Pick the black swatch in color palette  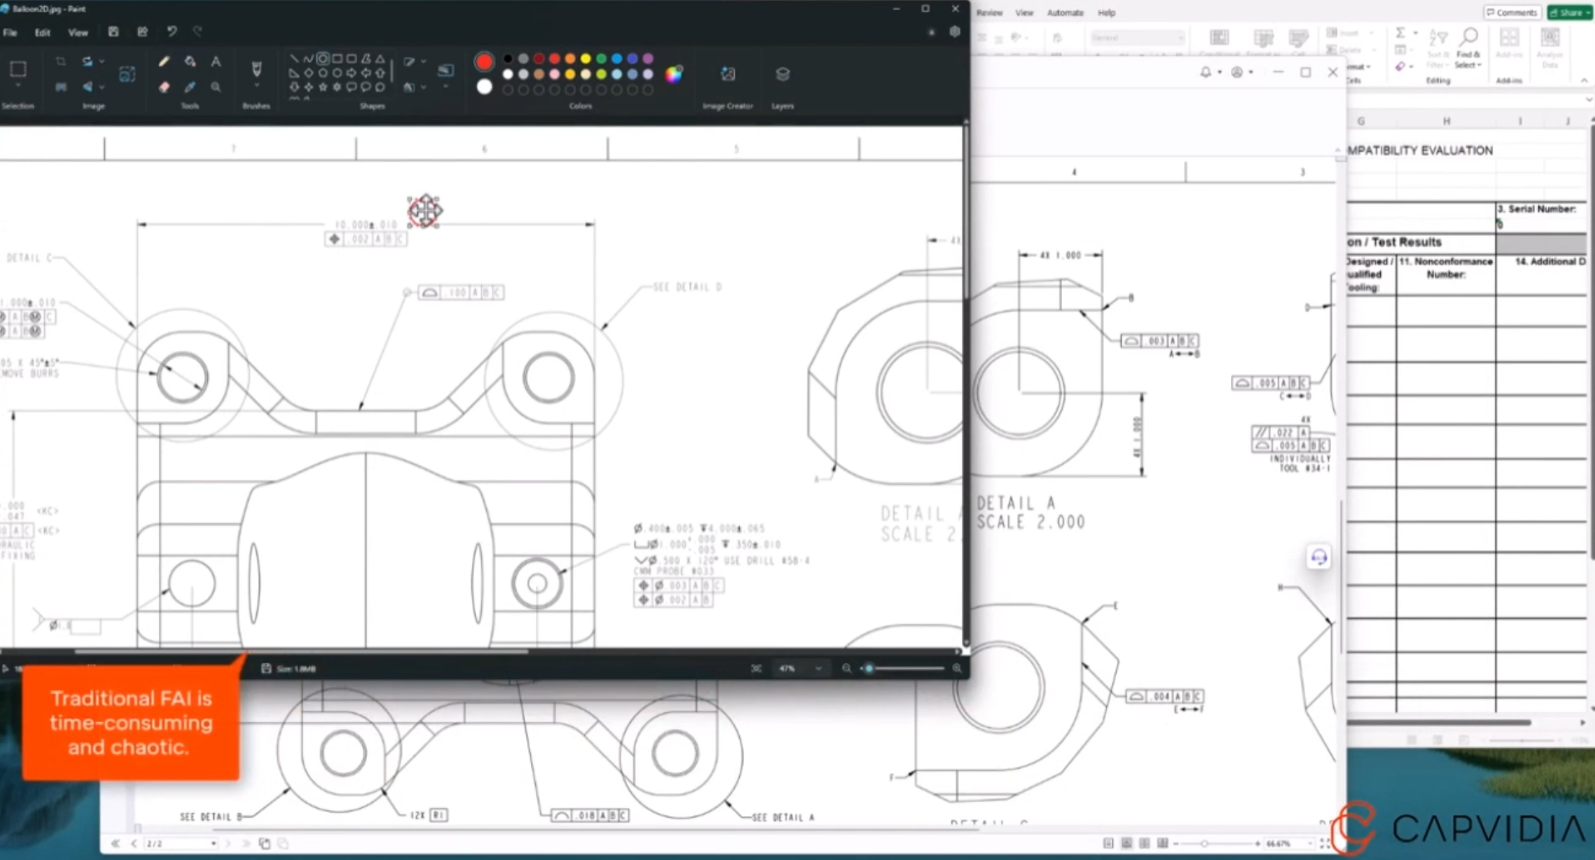(x=508, y=59)
